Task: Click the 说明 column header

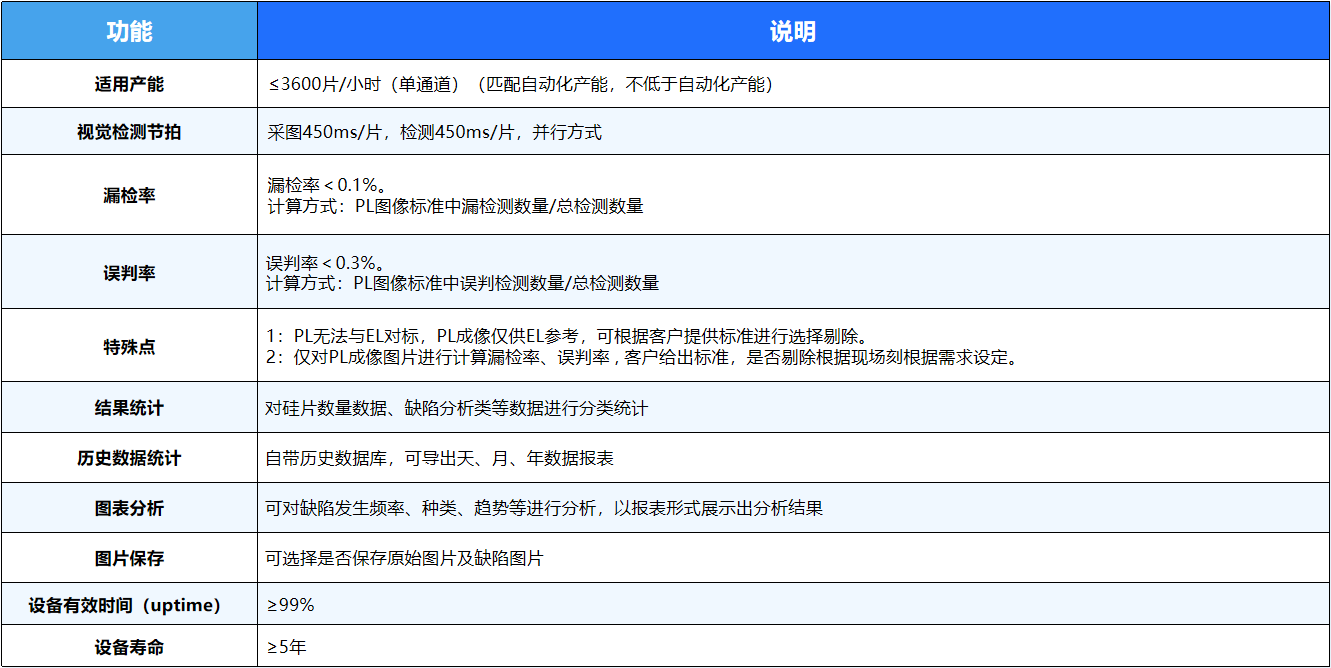Action: [x=792, y=31]
